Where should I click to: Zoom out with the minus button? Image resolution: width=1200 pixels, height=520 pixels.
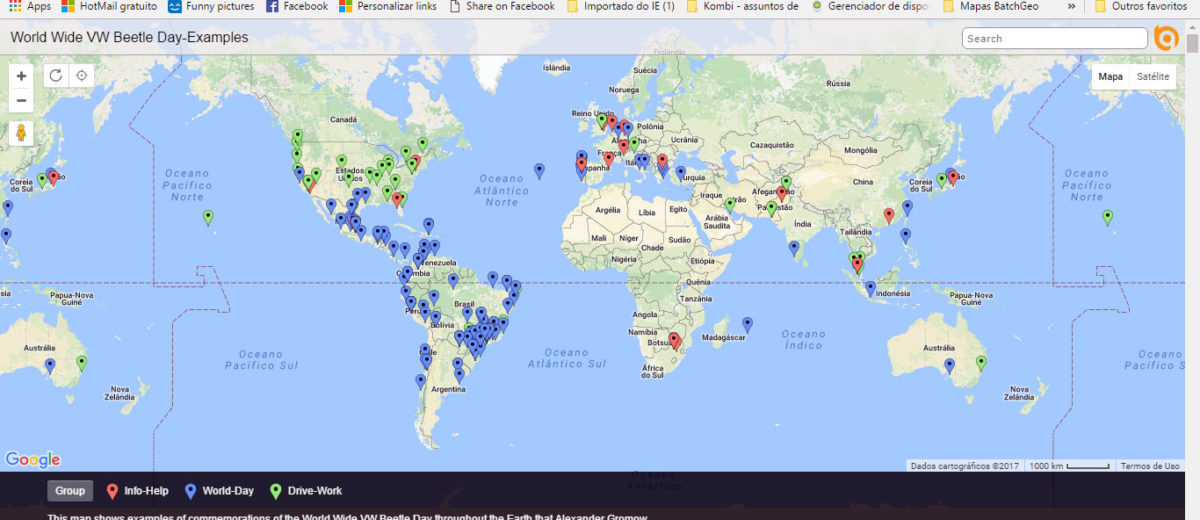pos(21,100)
